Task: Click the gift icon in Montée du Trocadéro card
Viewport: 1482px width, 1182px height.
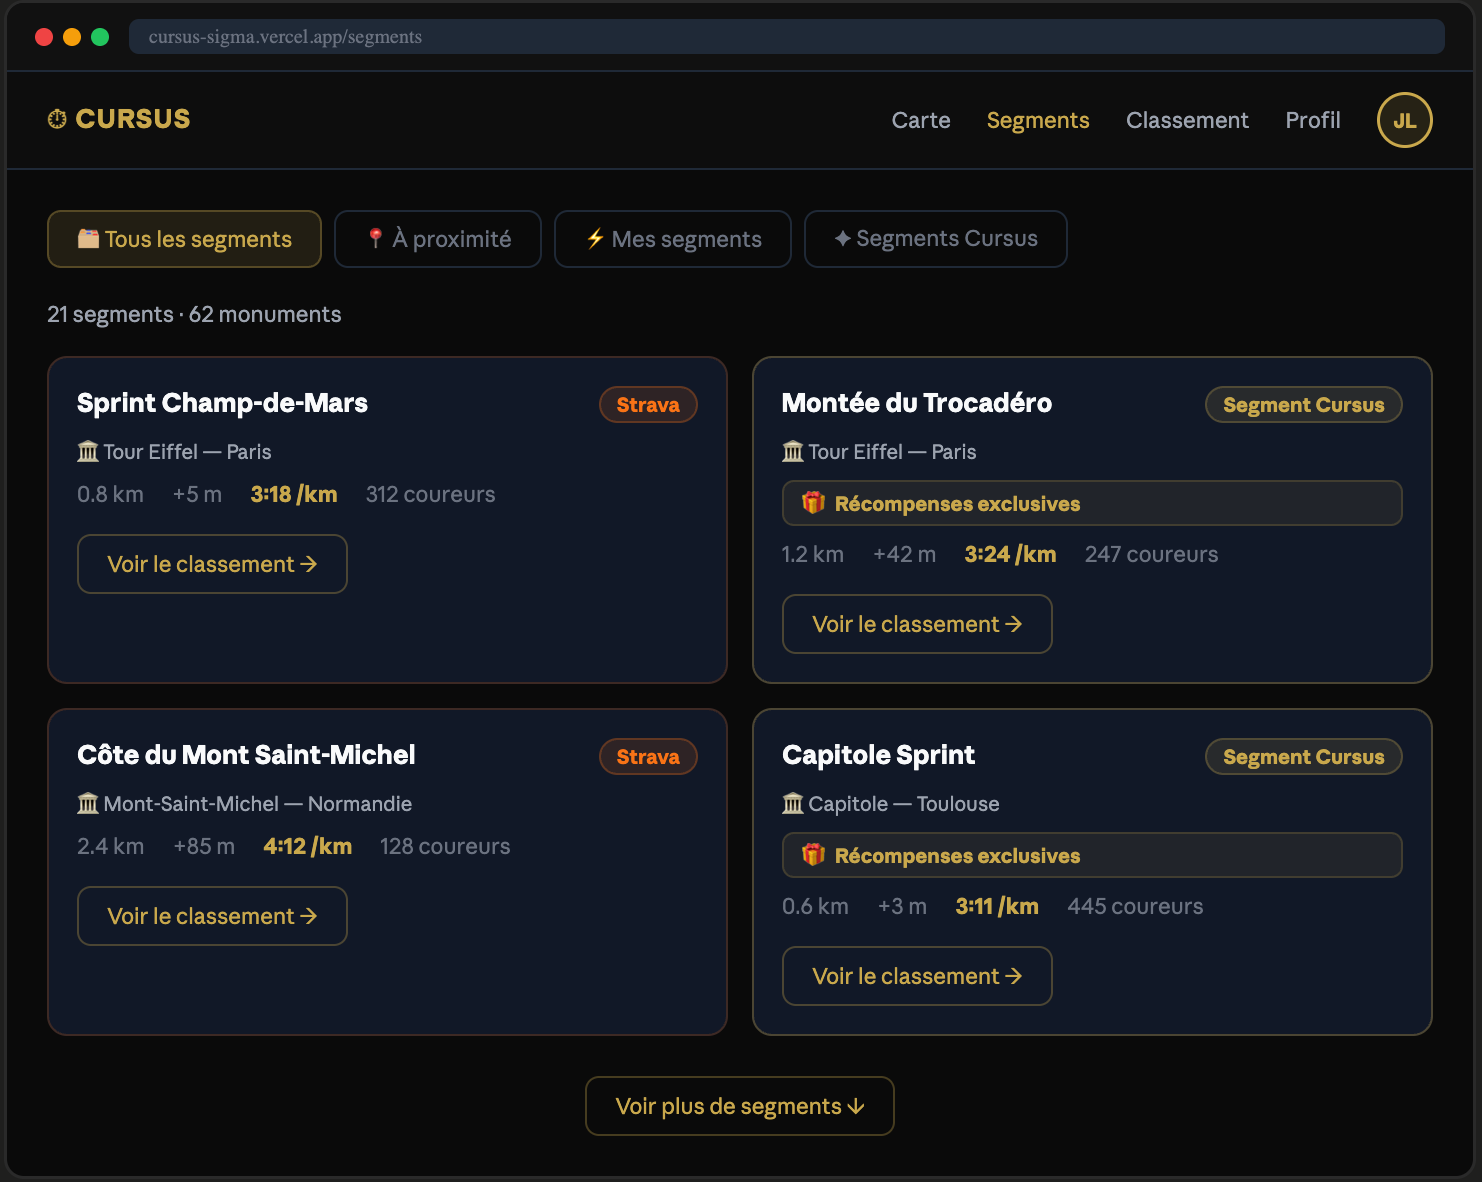Action: click(813, 503)
